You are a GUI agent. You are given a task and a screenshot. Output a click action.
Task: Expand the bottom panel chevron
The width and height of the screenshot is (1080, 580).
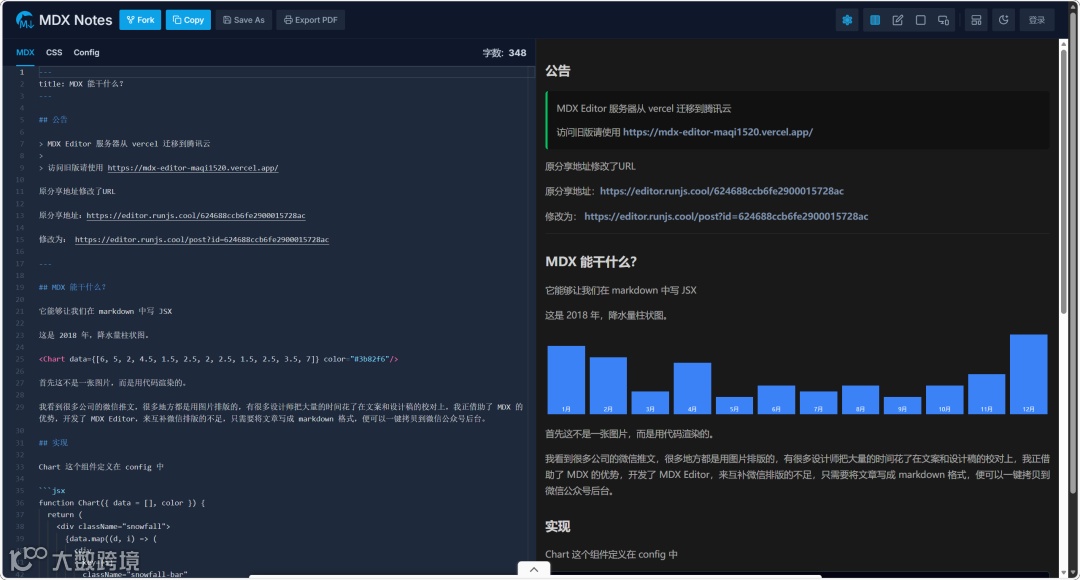point(534,570)
